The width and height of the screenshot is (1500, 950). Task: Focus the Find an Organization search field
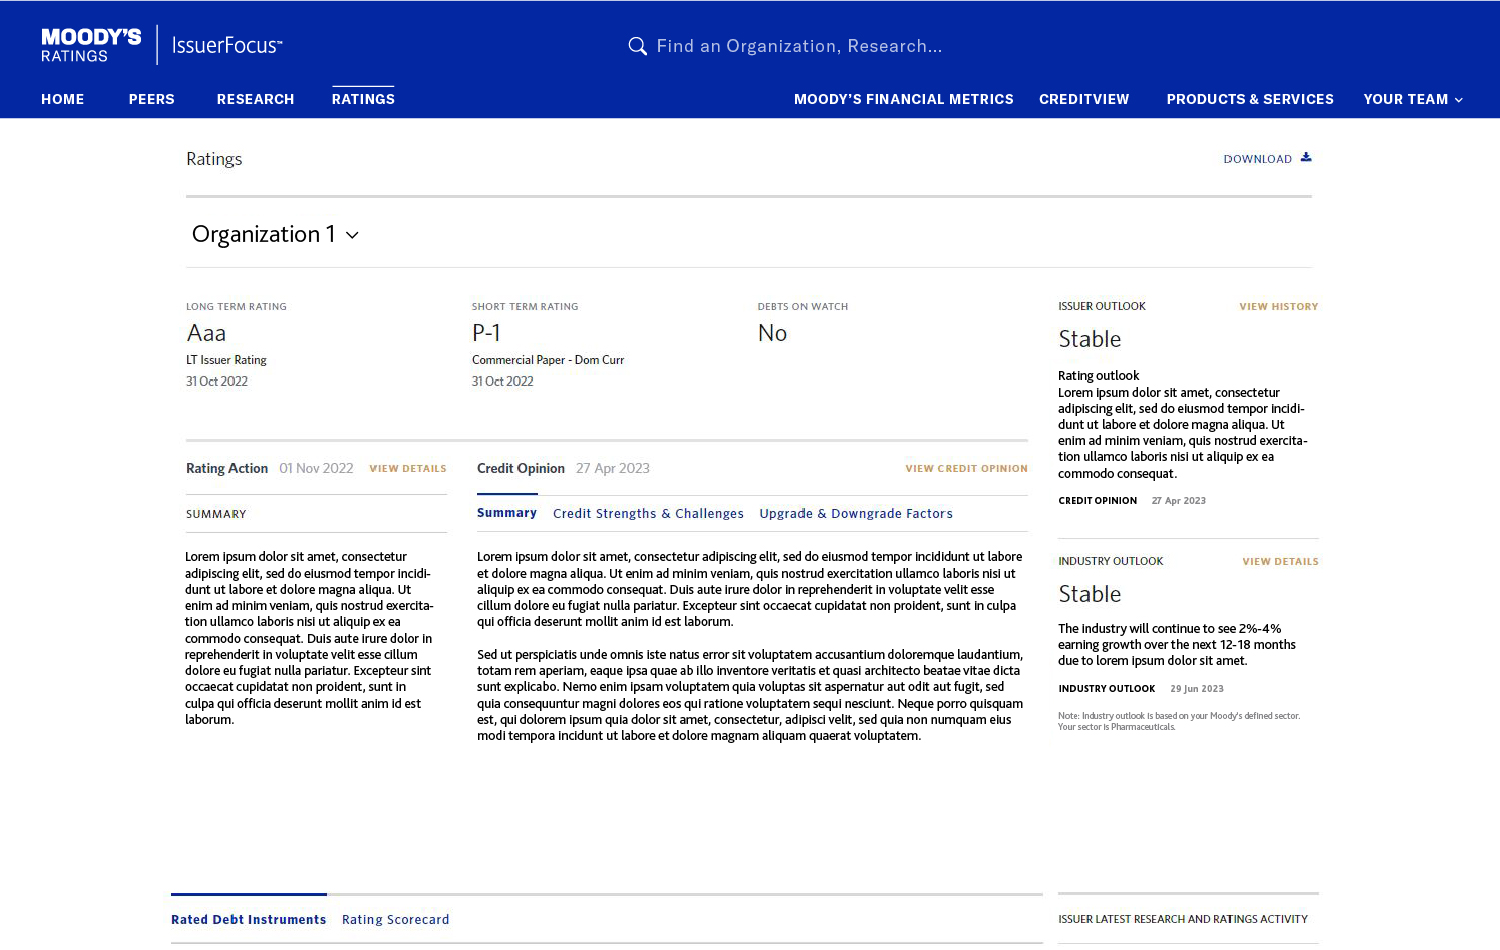[x=799, y=46]
